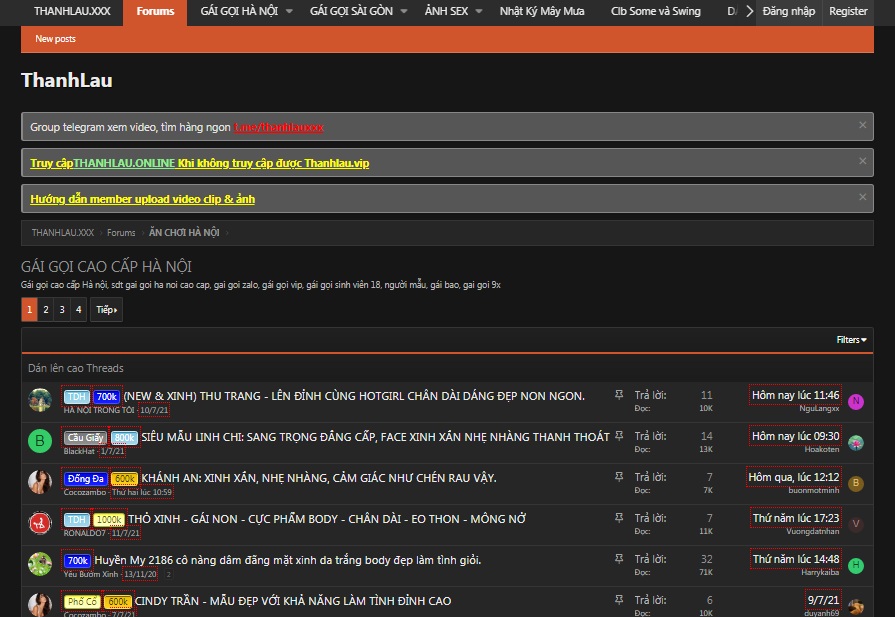Open THANHLAU.XXX in top navigation bar
Screen dimensions: 895x617
pyautogui.click(x=72, y=11)
